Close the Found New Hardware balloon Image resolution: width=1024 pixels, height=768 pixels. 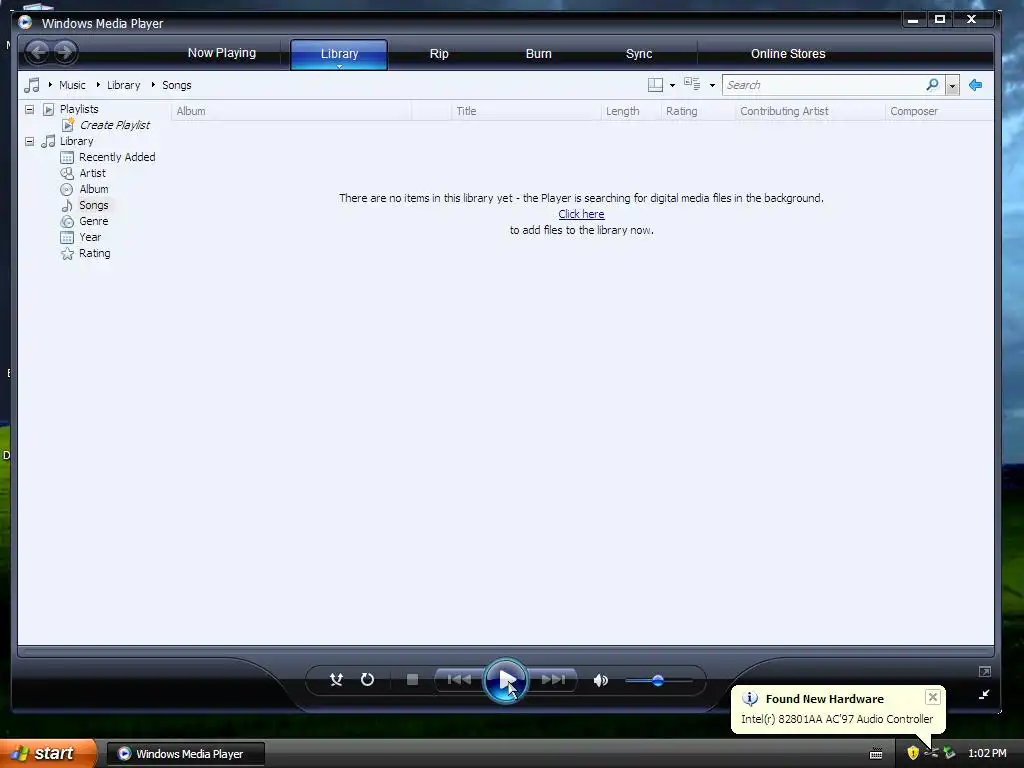pyautogui.click(x=933, y=697)
